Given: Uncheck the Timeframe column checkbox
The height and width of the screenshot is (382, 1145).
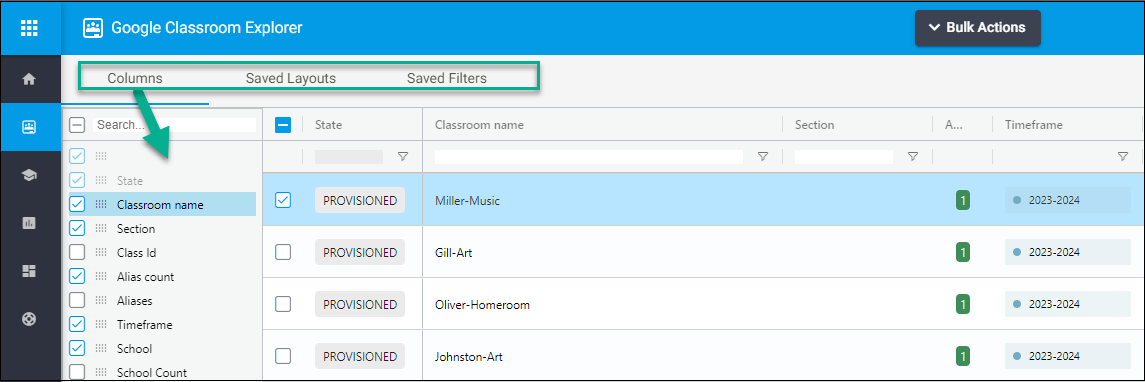Looking at the screenshot, I should (77, 324).
